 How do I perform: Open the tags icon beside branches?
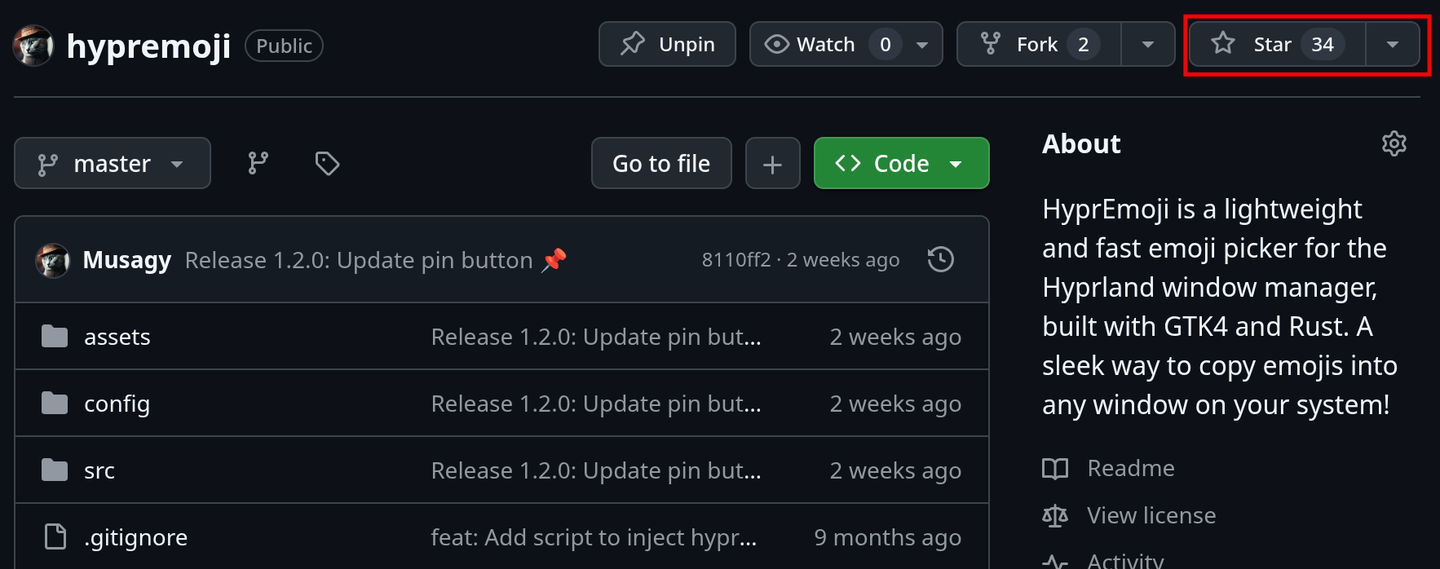pyautogui.click(x=327, y=163)
